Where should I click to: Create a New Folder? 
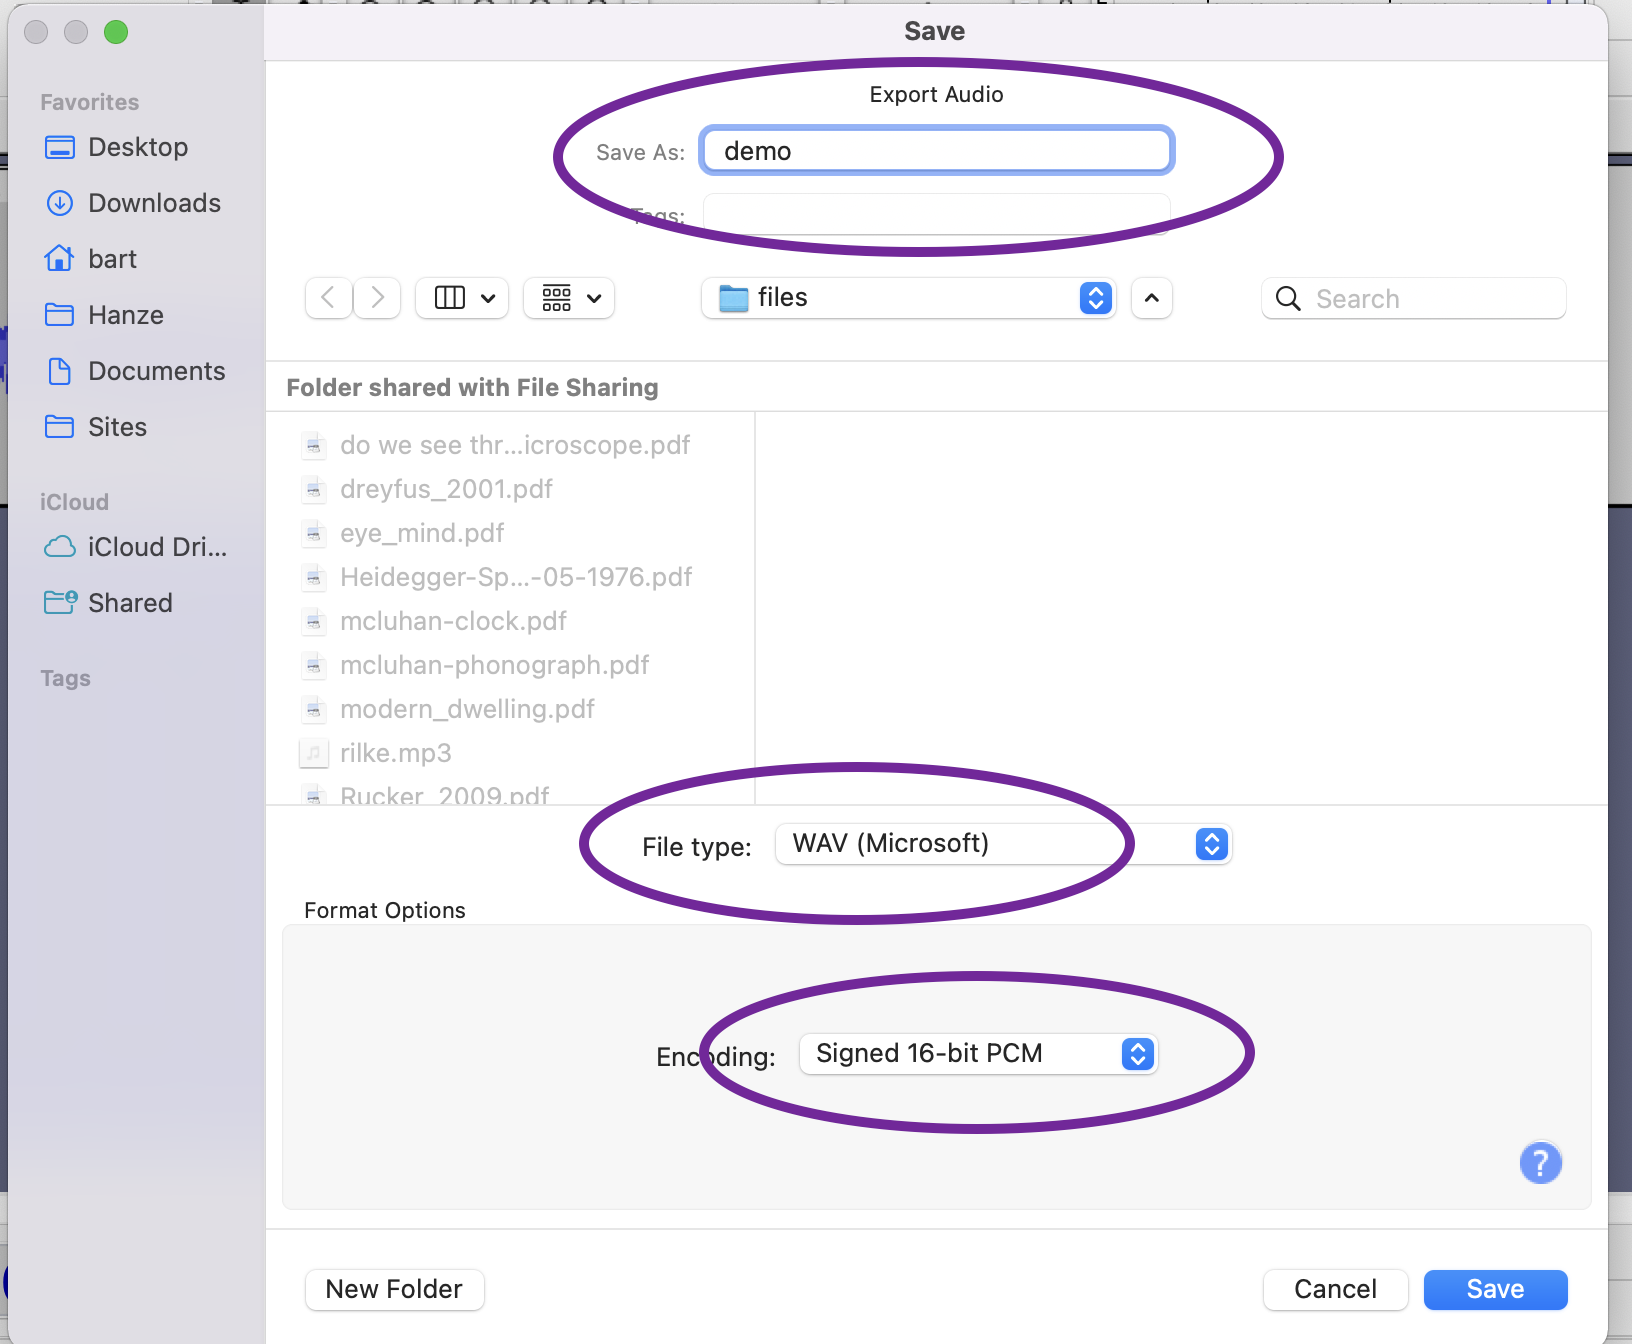click(394, 1289)
